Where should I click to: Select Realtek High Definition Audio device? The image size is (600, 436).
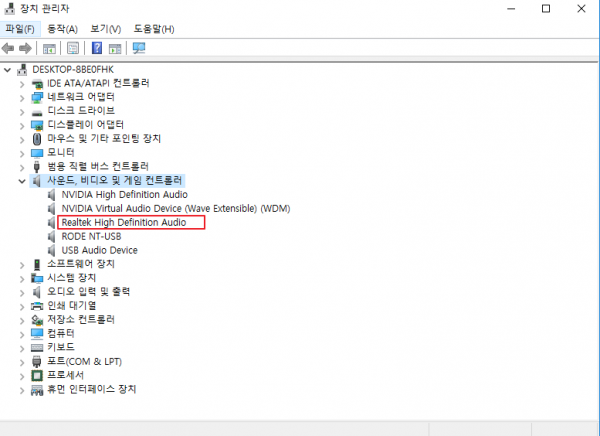124,222
